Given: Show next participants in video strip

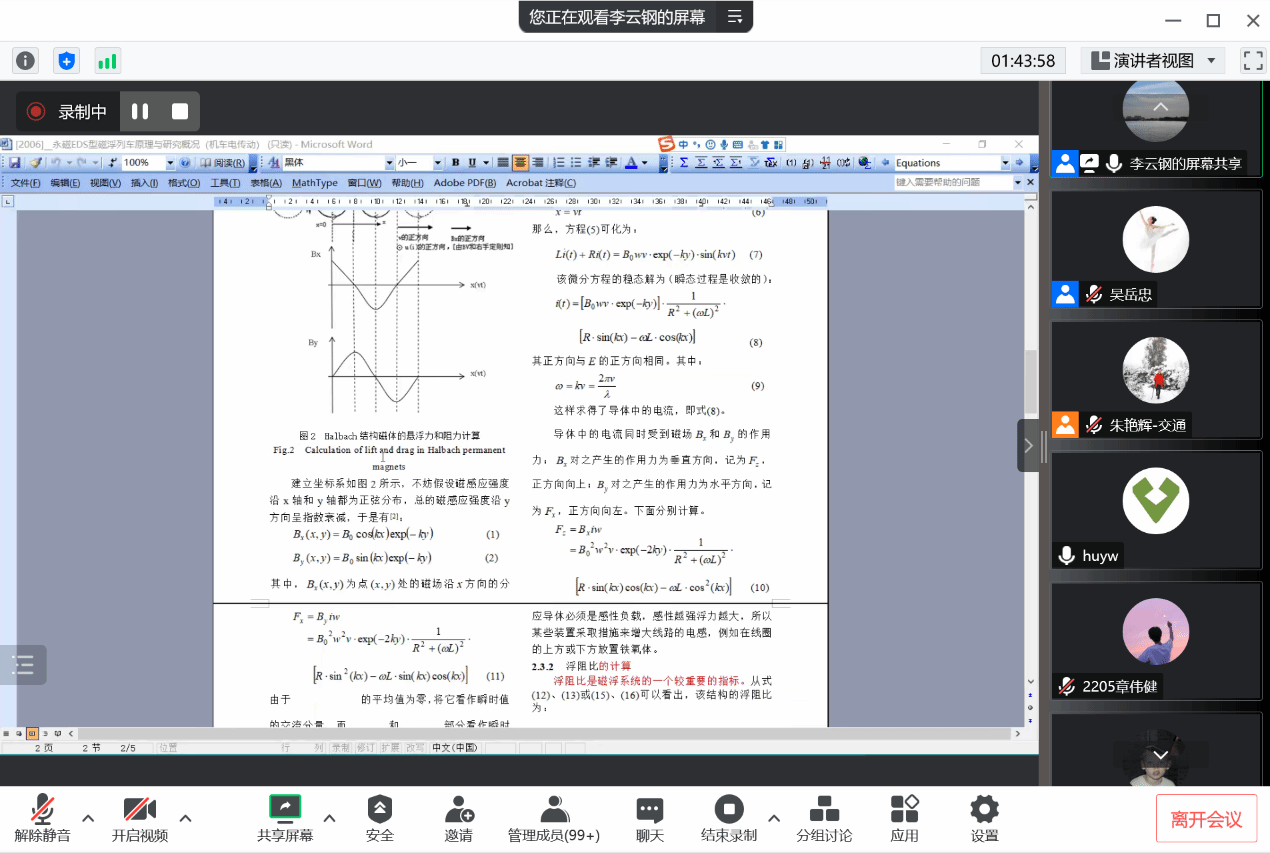Looking at the screenshot, I should pos(1160,755).
